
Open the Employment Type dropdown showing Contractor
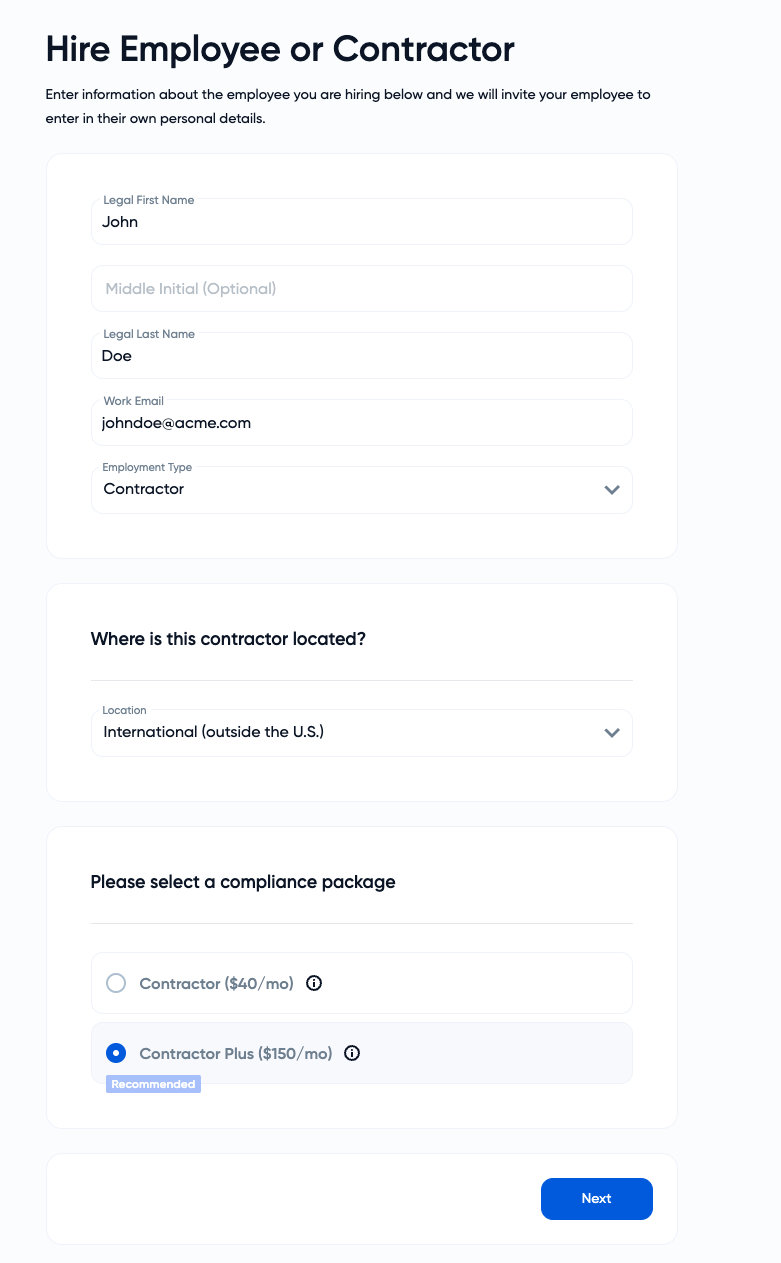click(x=350, y=490)
